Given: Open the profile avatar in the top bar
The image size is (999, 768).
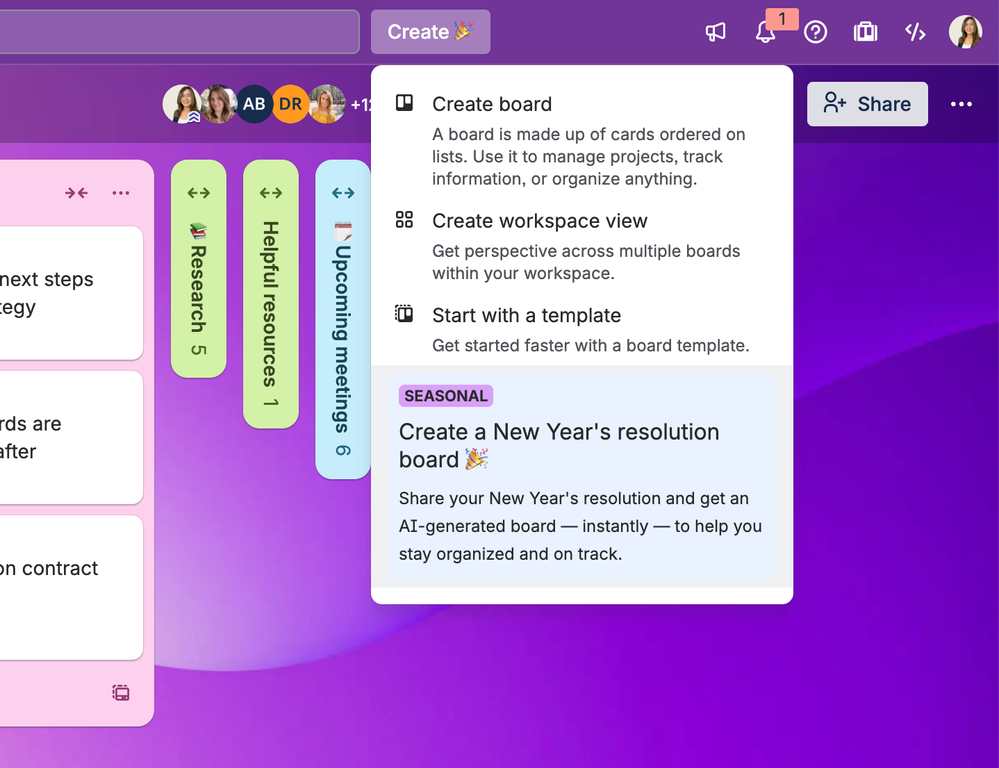Looking at the screenshot, I should point(965,32).
